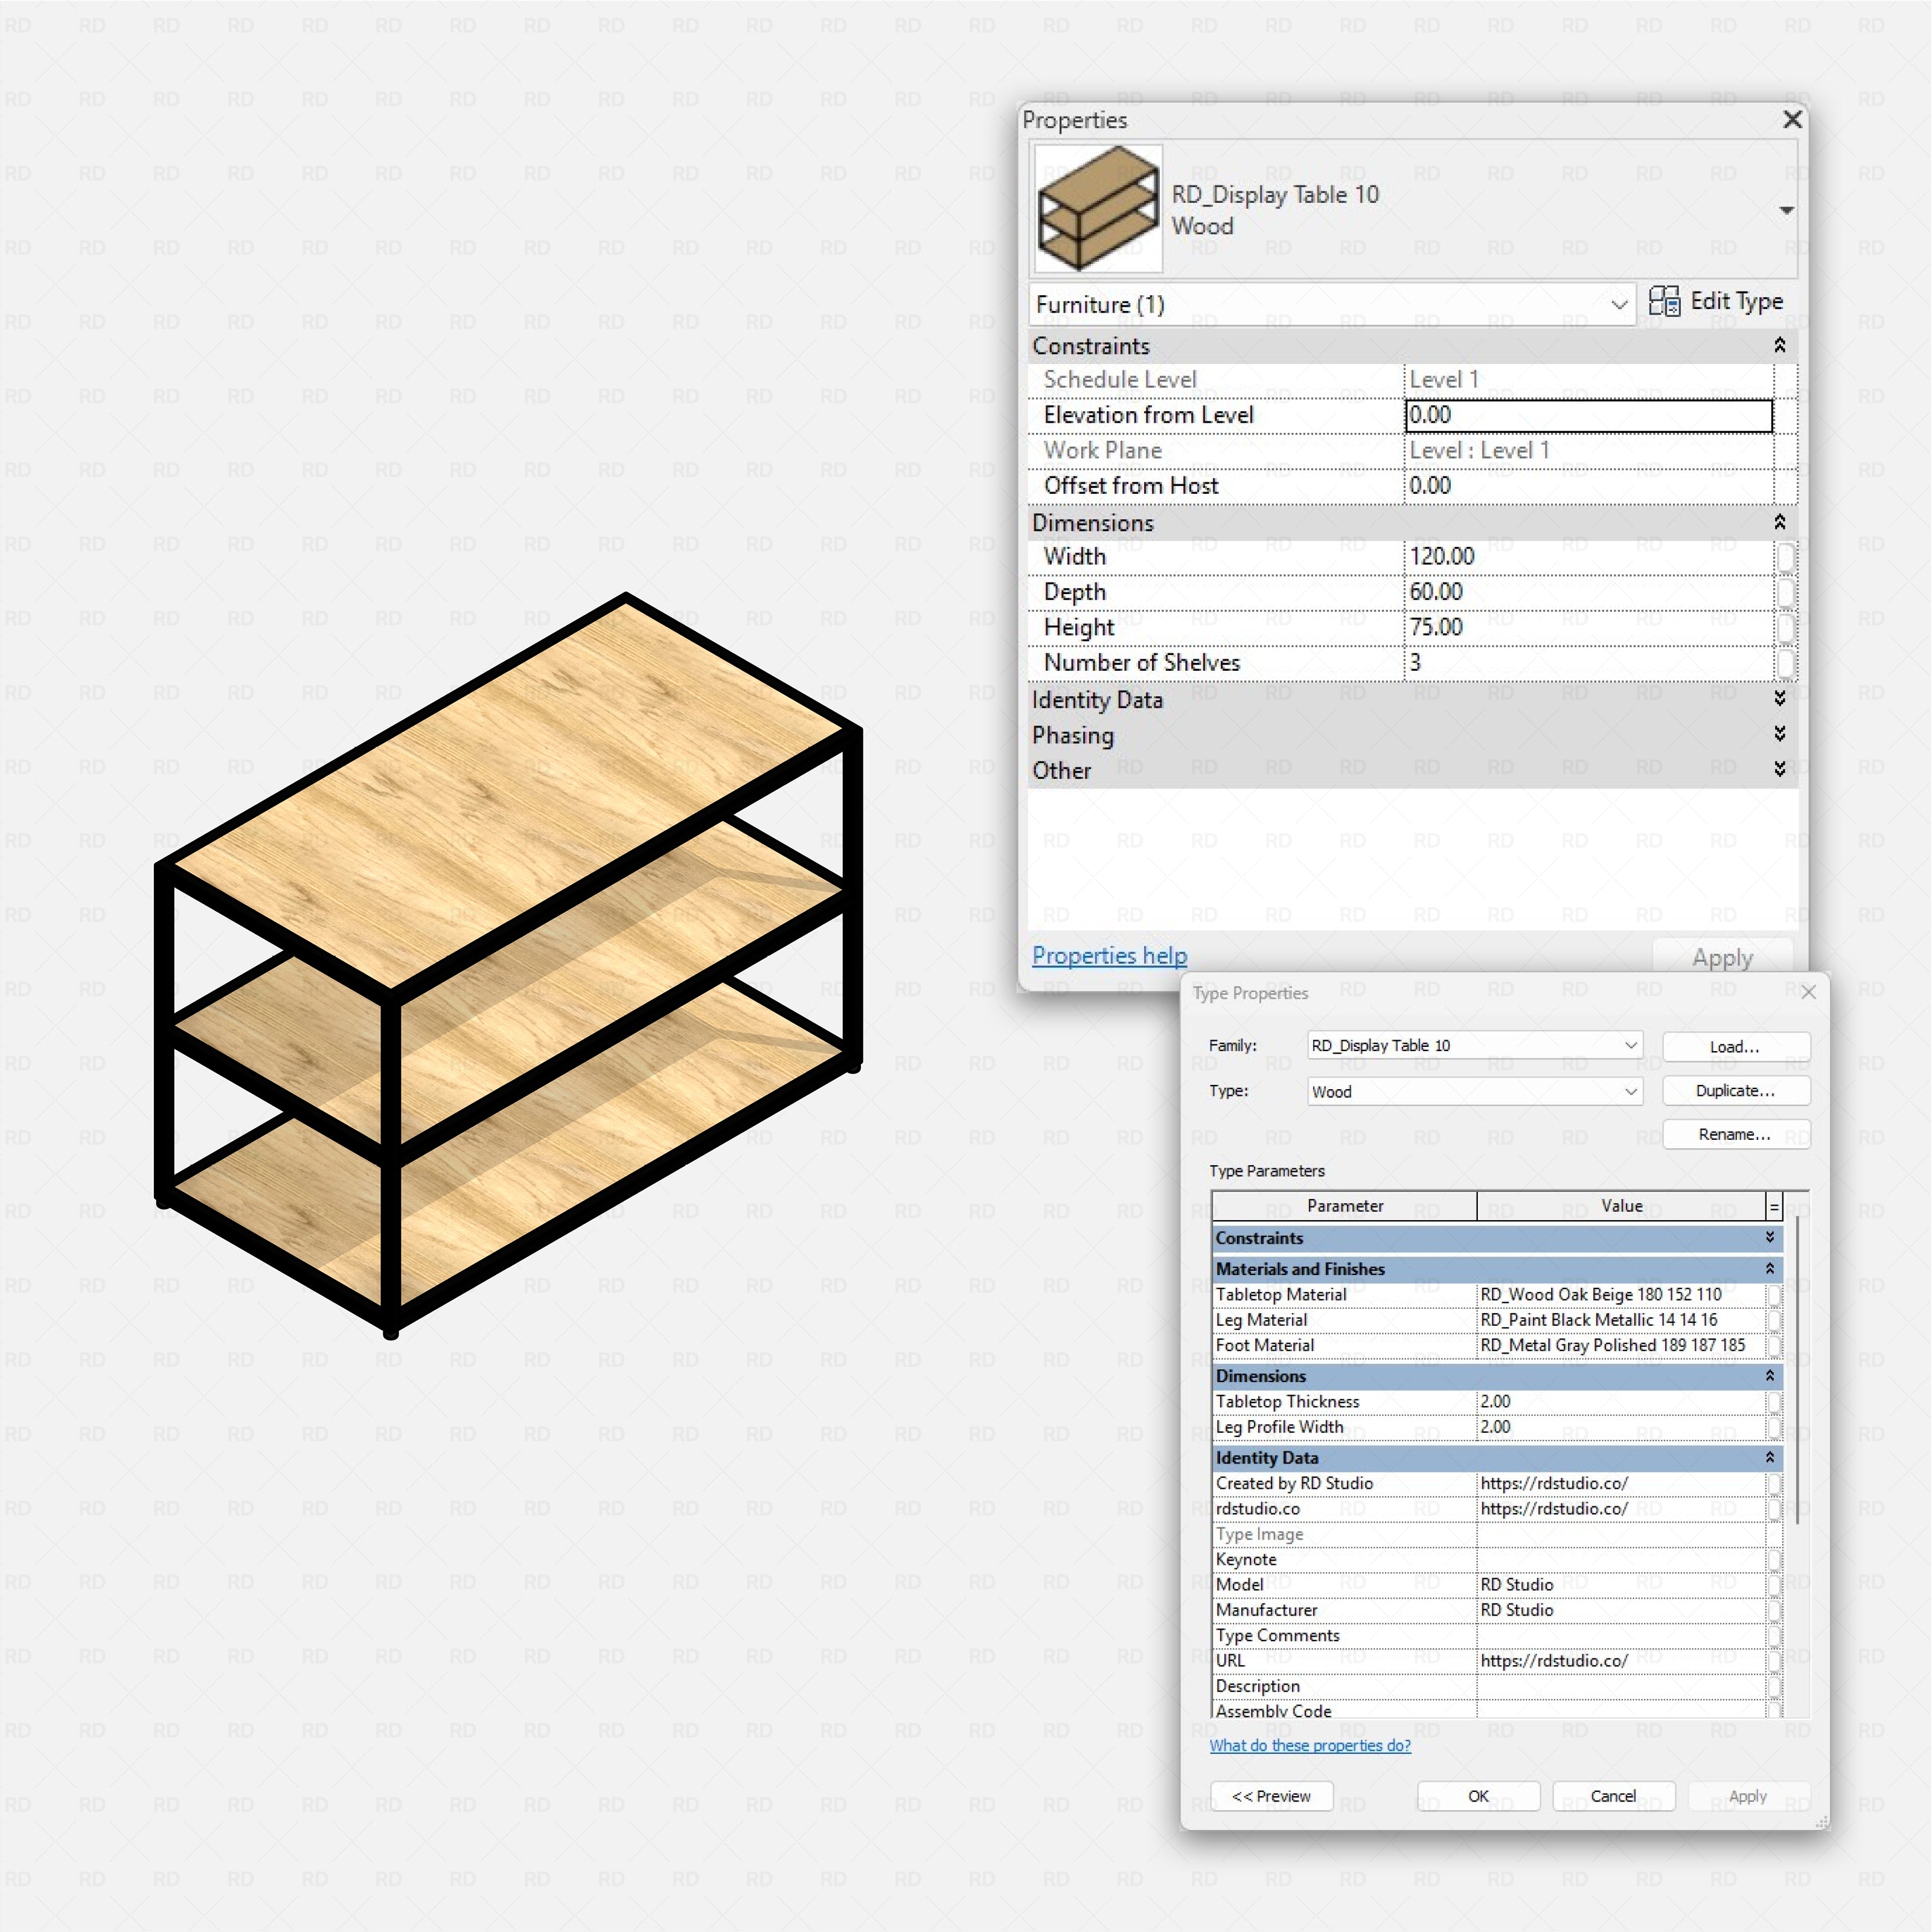The image size is (1932, 1932).
Task: Collapse the Dimensions group in Type Parameters
Action: (1770, 1375)
